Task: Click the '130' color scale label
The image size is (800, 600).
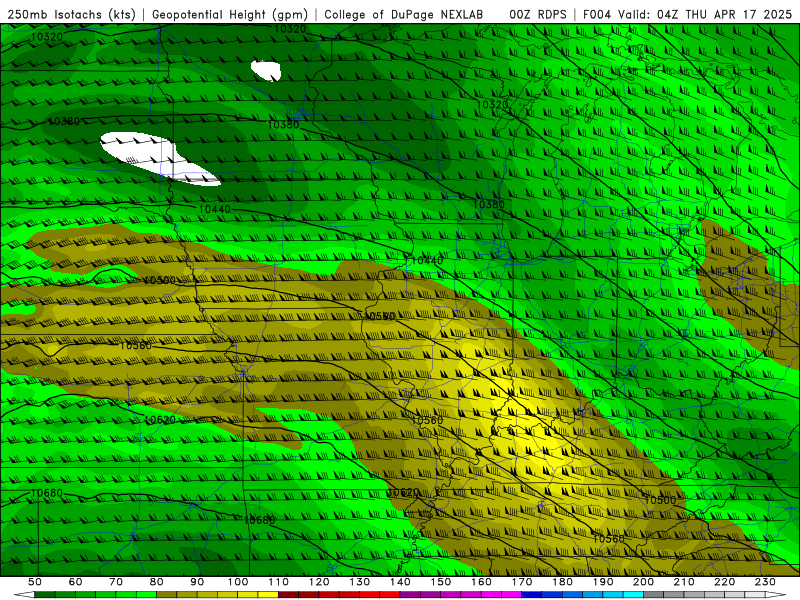Action: pos(360,582)
